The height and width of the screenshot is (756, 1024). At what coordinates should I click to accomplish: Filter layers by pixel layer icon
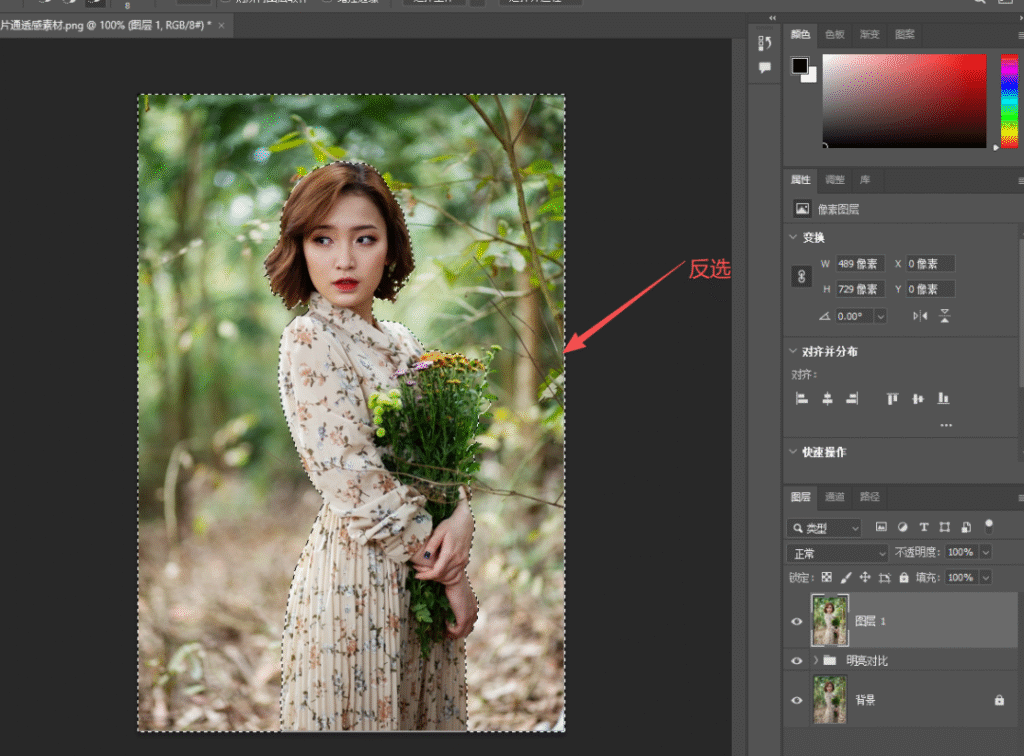point(881,527)
